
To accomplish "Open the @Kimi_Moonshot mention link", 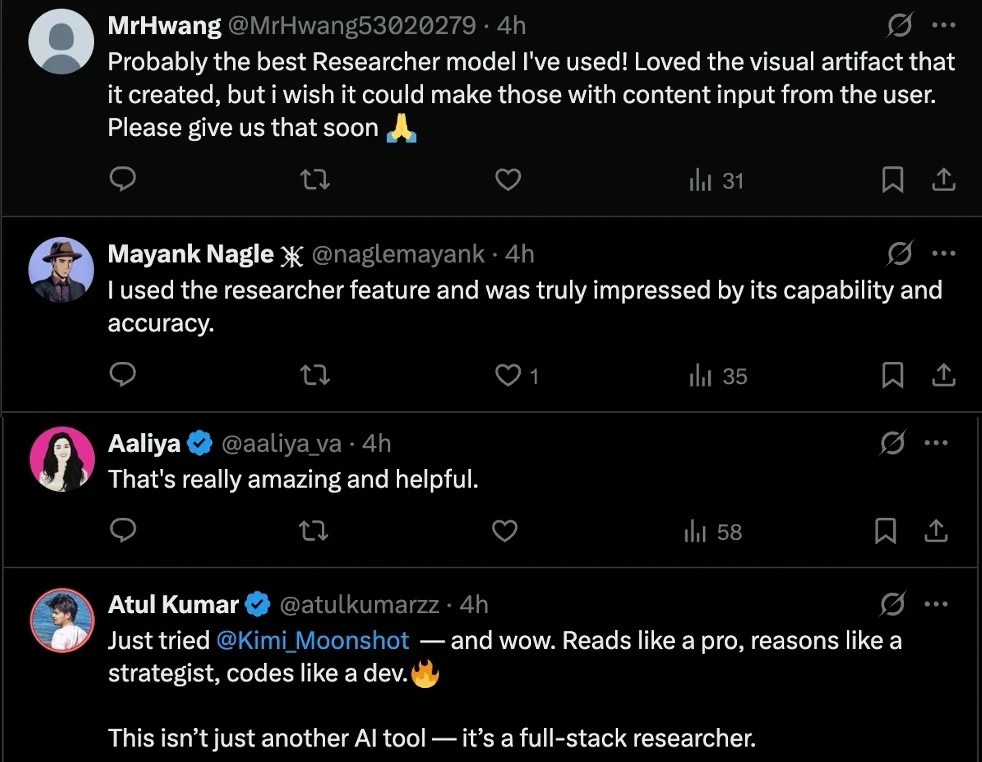I will point(313,641).
